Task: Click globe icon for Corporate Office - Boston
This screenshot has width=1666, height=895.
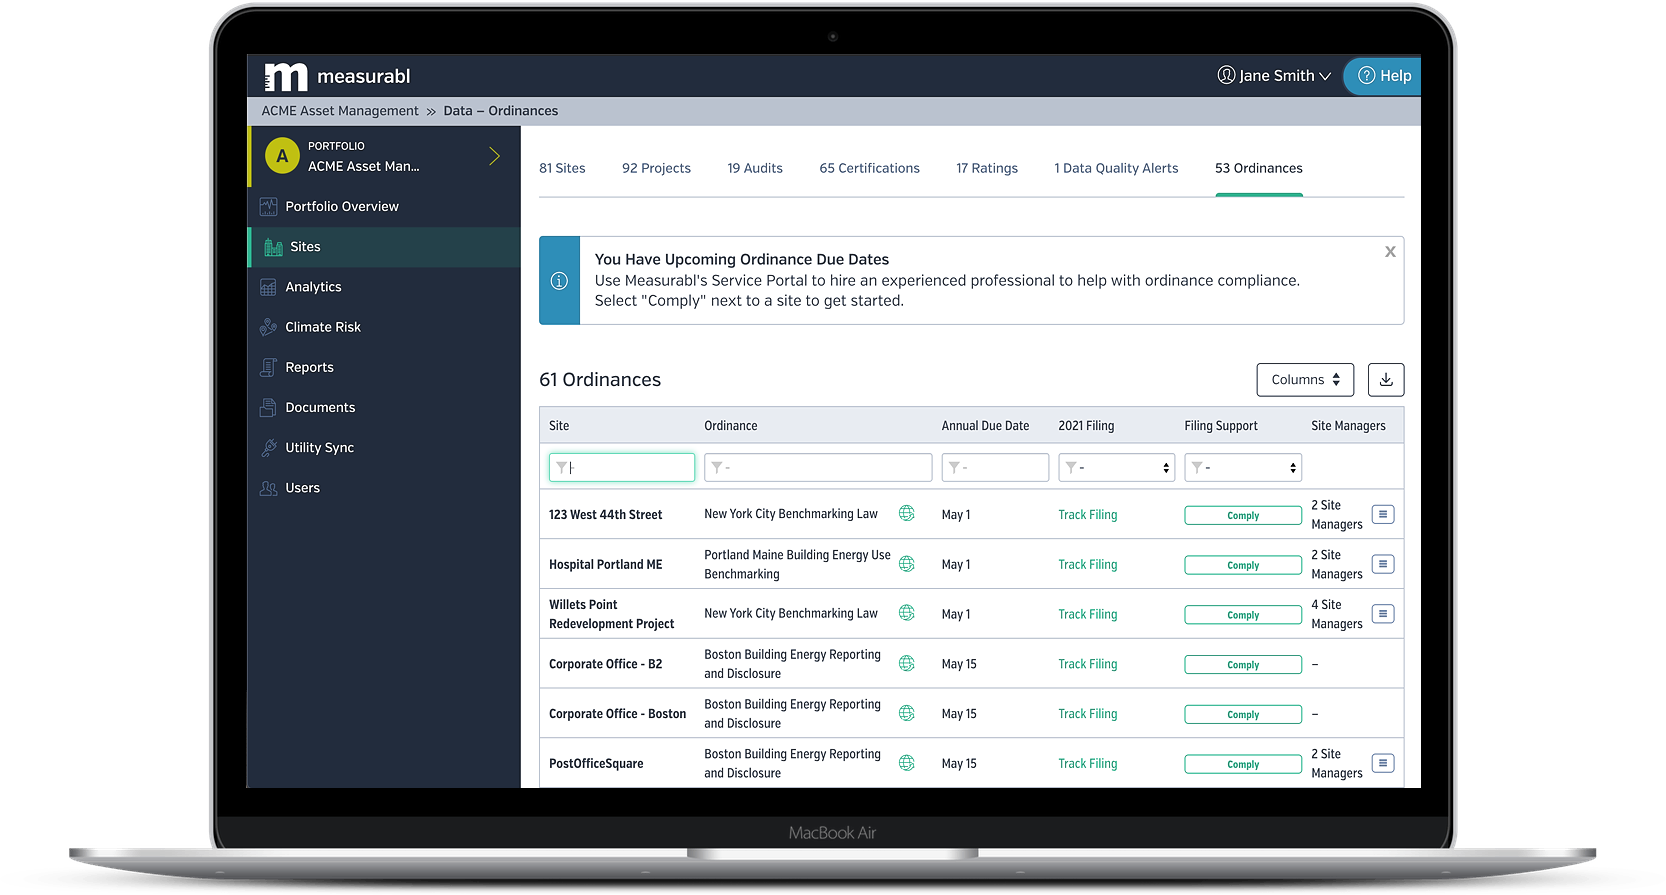Action: pos(907,713)
